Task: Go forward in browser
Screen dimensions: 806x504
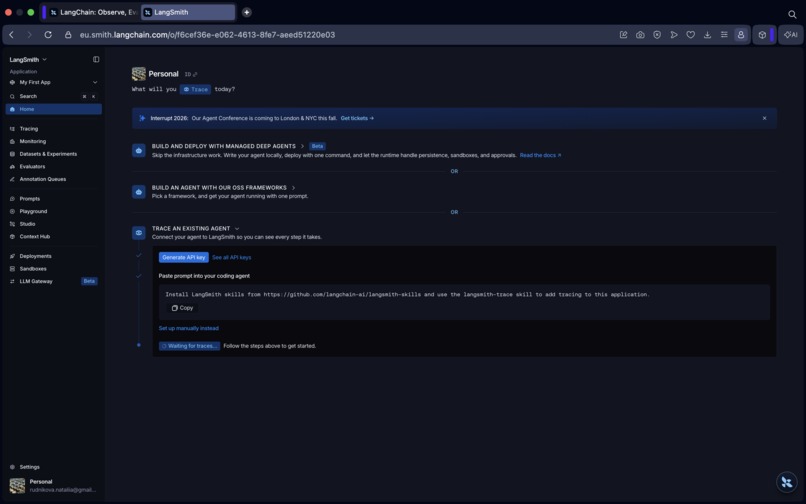Action: point(29,34)
